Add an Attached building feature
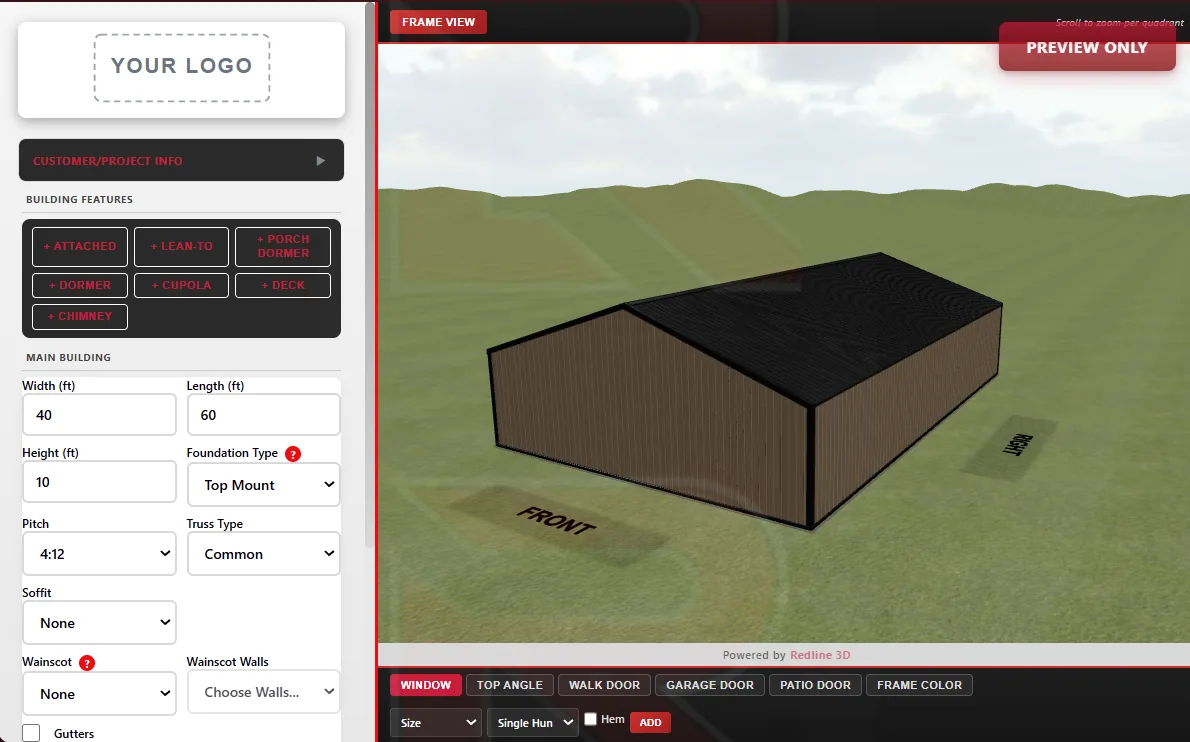This screenshot has height=742, width=1190. [x=80, y=247]
